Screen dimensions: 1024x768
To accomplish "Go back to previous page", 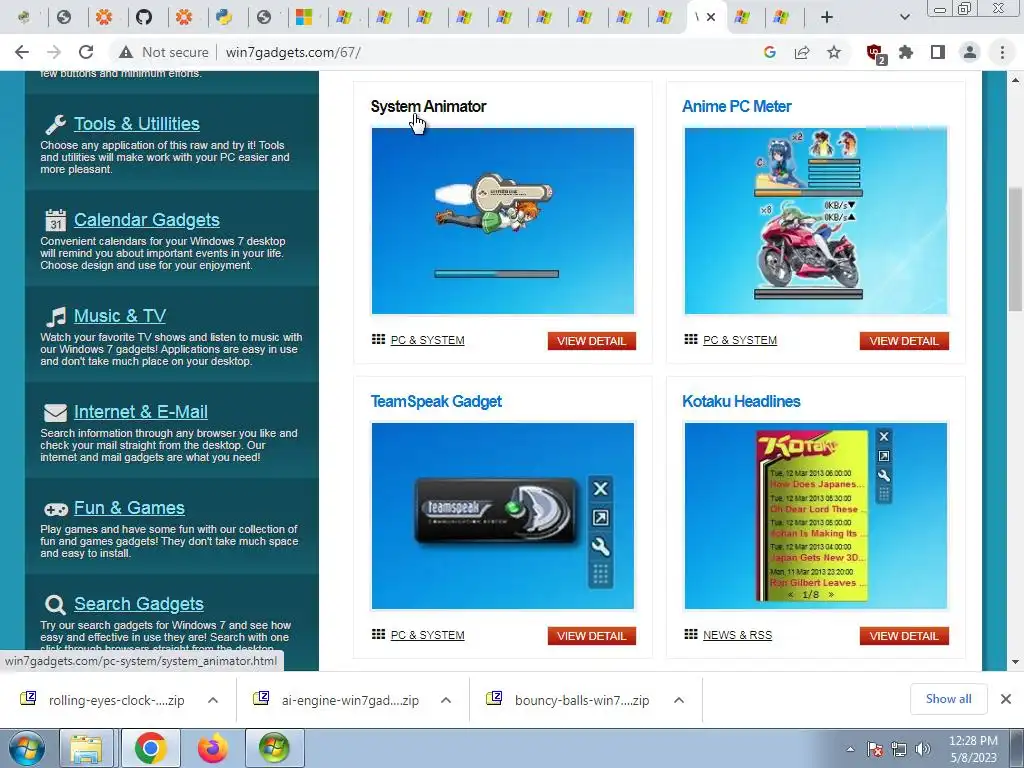I will pyautogui.click(x=22, y=52).
